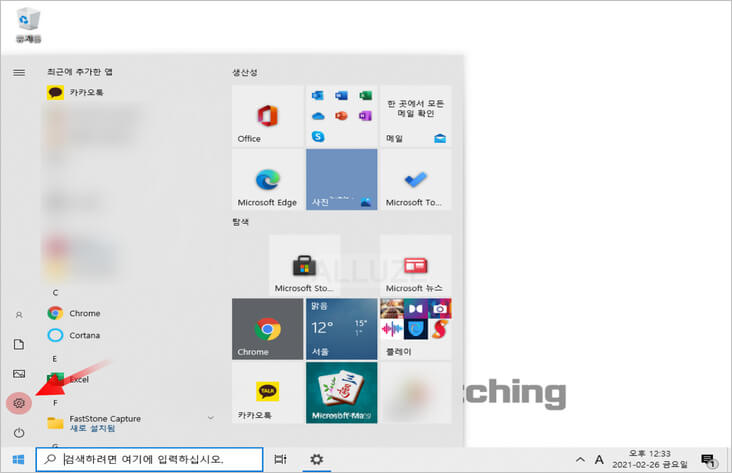Screen dimensions: 732x473
Task: Open the Recycle Bin on the desktop
Action: 28,25
